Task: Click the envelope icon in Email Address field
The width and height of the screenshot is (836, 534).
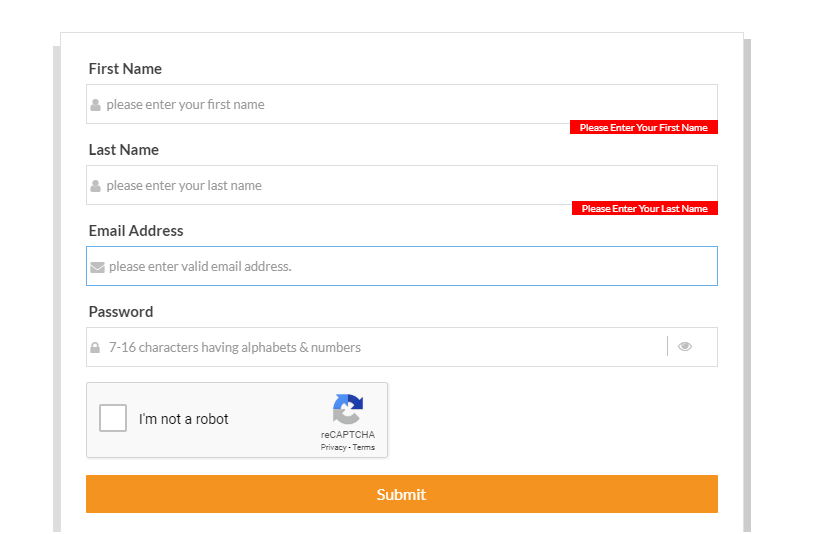Action: pyautogui.click(x=98, y=267)
